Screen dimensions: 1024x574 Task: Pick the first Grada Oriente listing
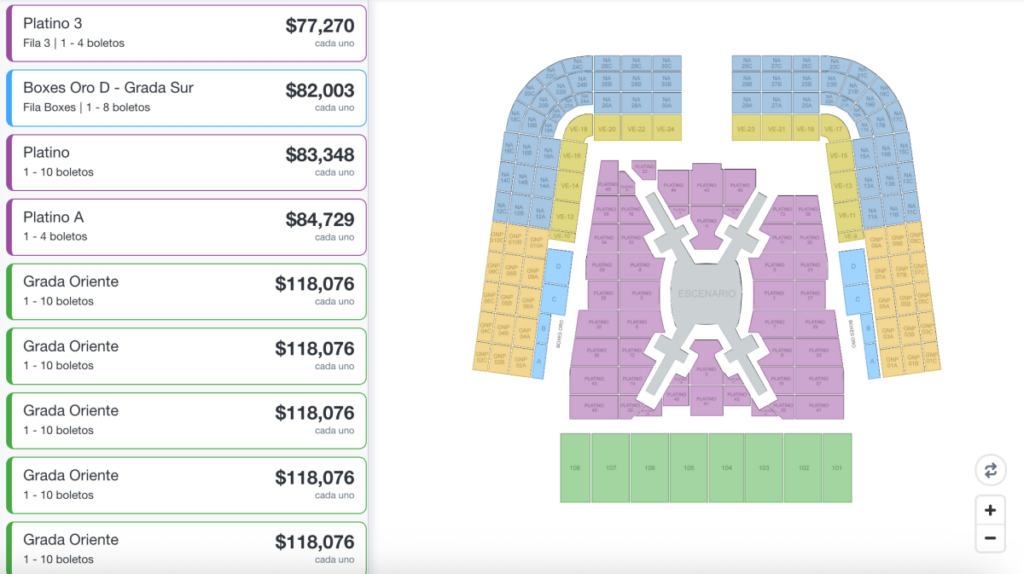(x=186, y=291)
